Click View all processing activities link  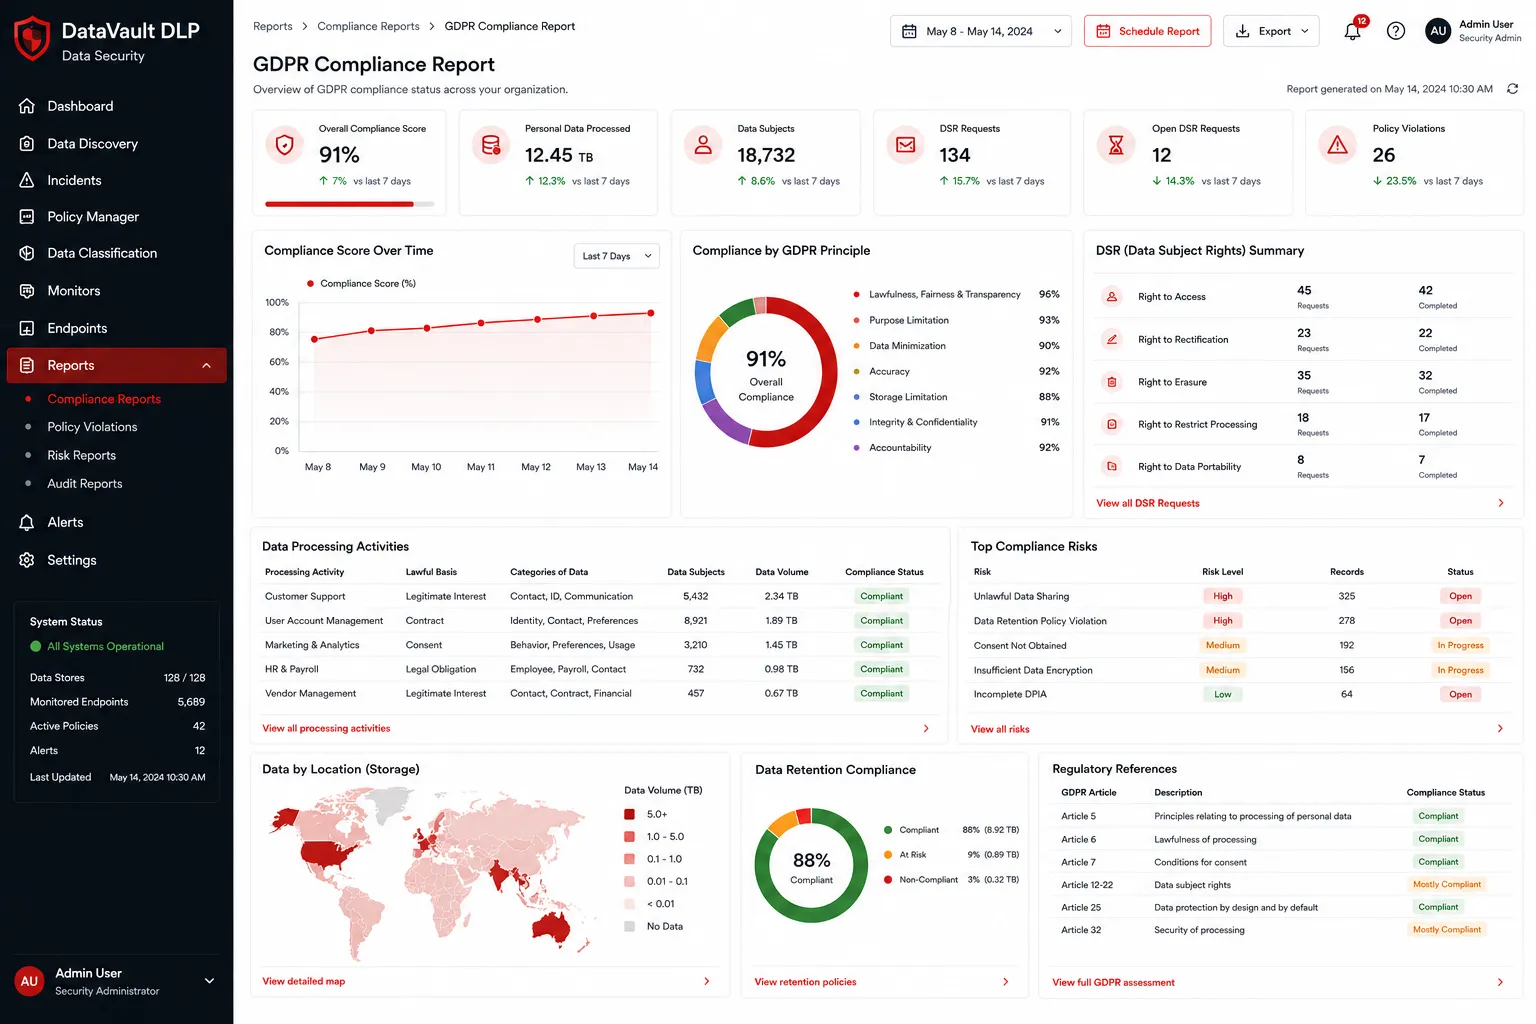click(326, 728)
